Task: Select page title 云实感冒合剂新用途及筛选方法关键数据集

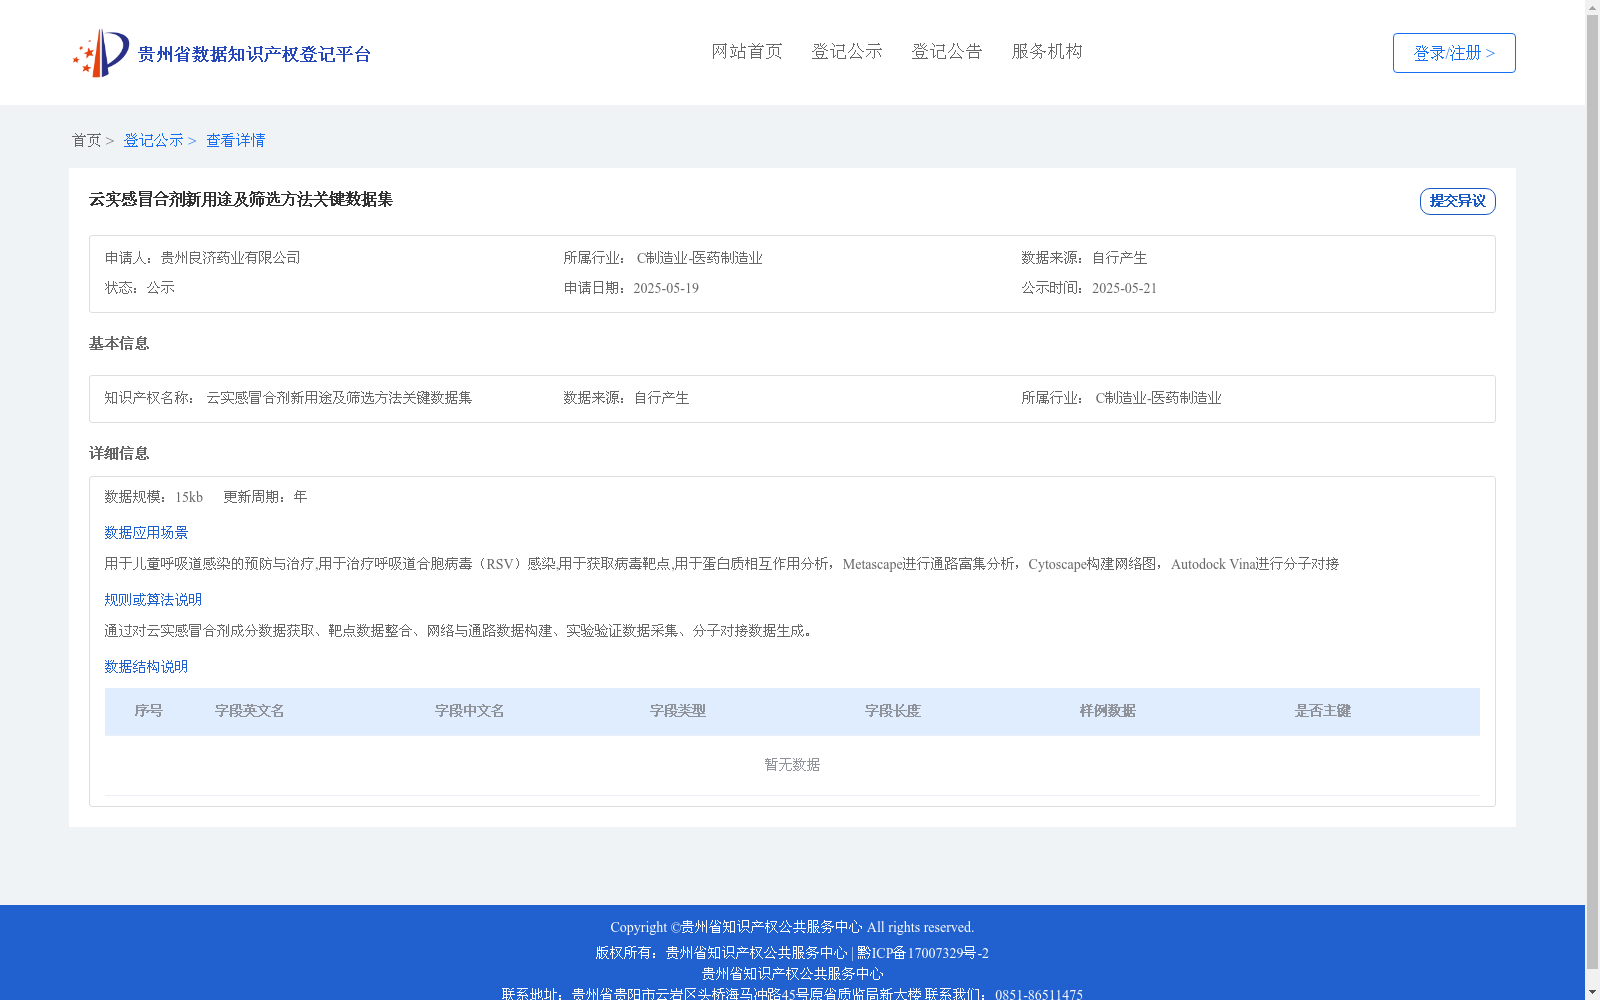Action: [241, 199]
